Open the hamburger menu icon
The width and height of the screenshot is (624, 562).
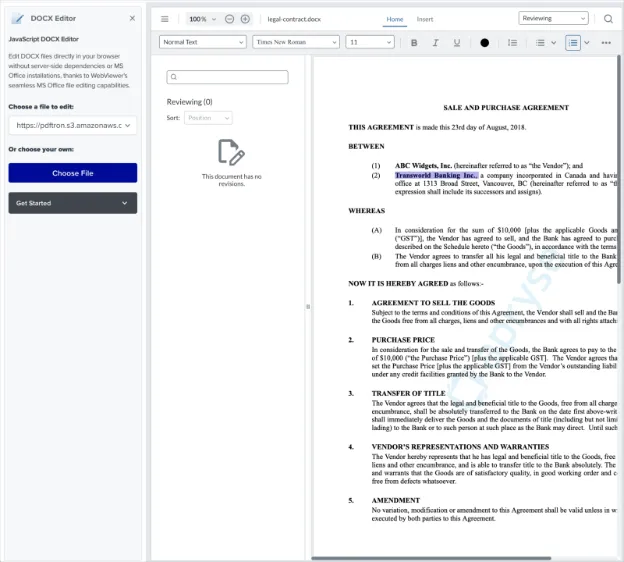coord(165,19)
